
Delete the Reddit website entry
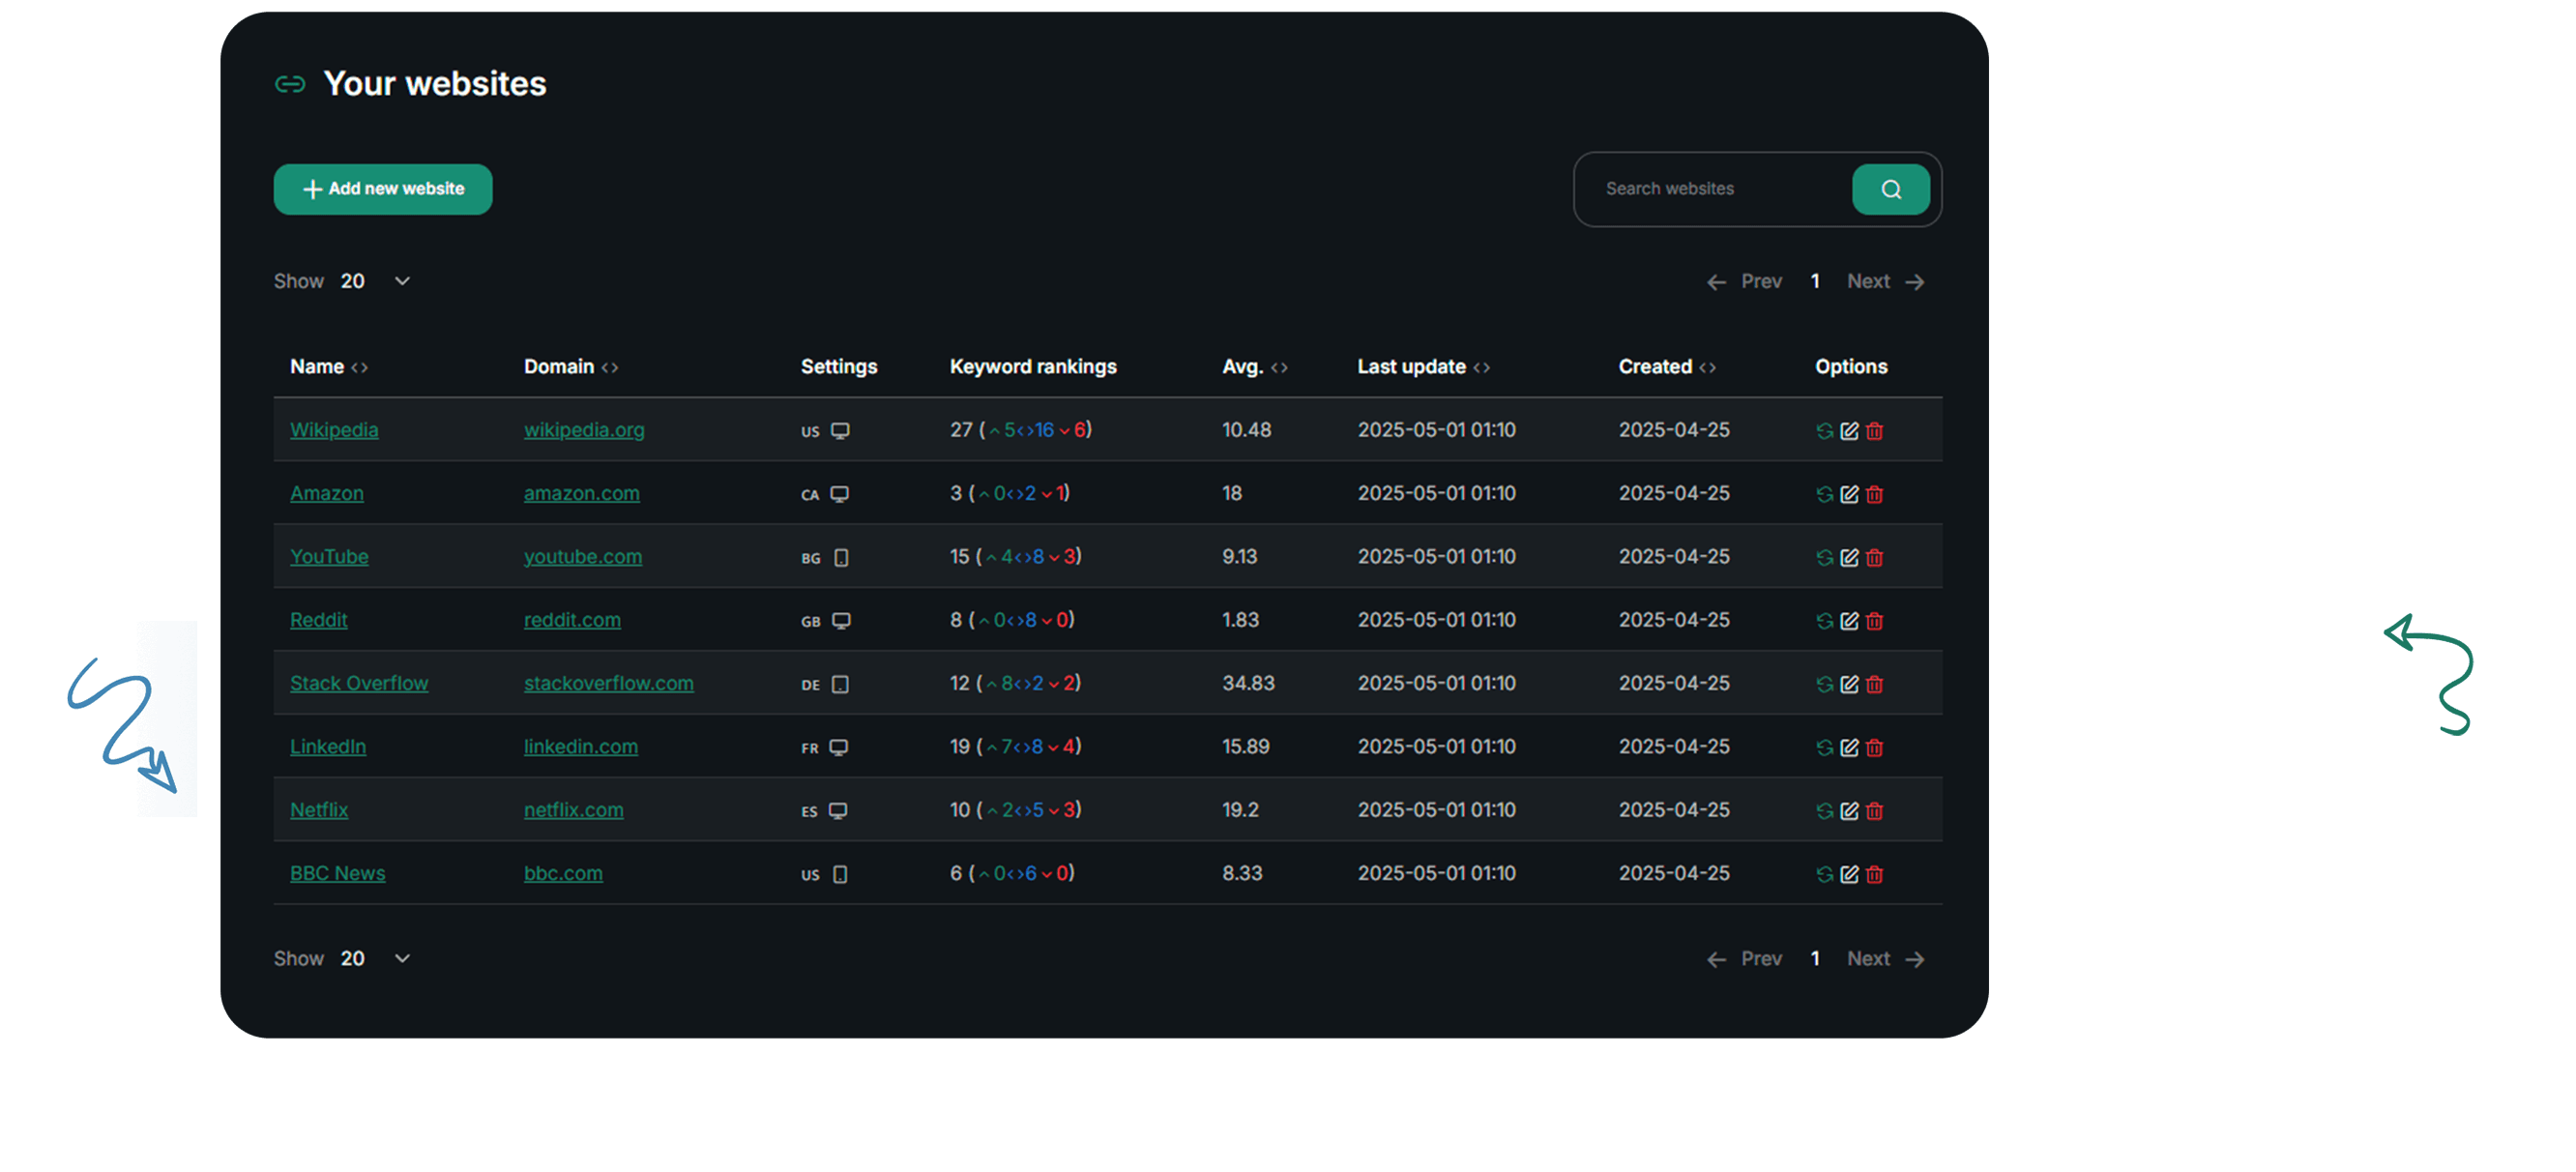pos(1874,621)
